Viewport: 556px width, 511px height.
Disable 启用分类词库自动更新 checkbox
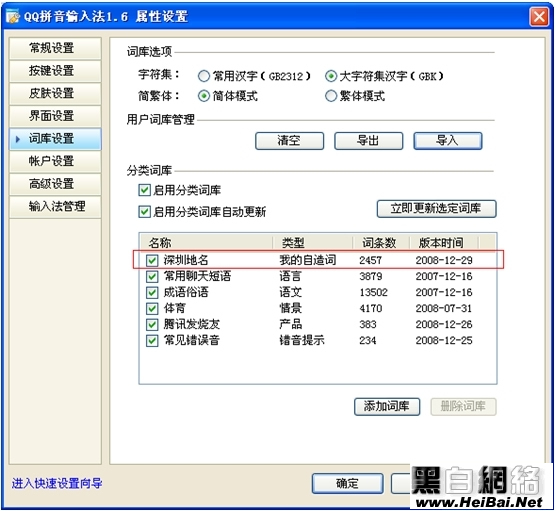click(144, 212)
